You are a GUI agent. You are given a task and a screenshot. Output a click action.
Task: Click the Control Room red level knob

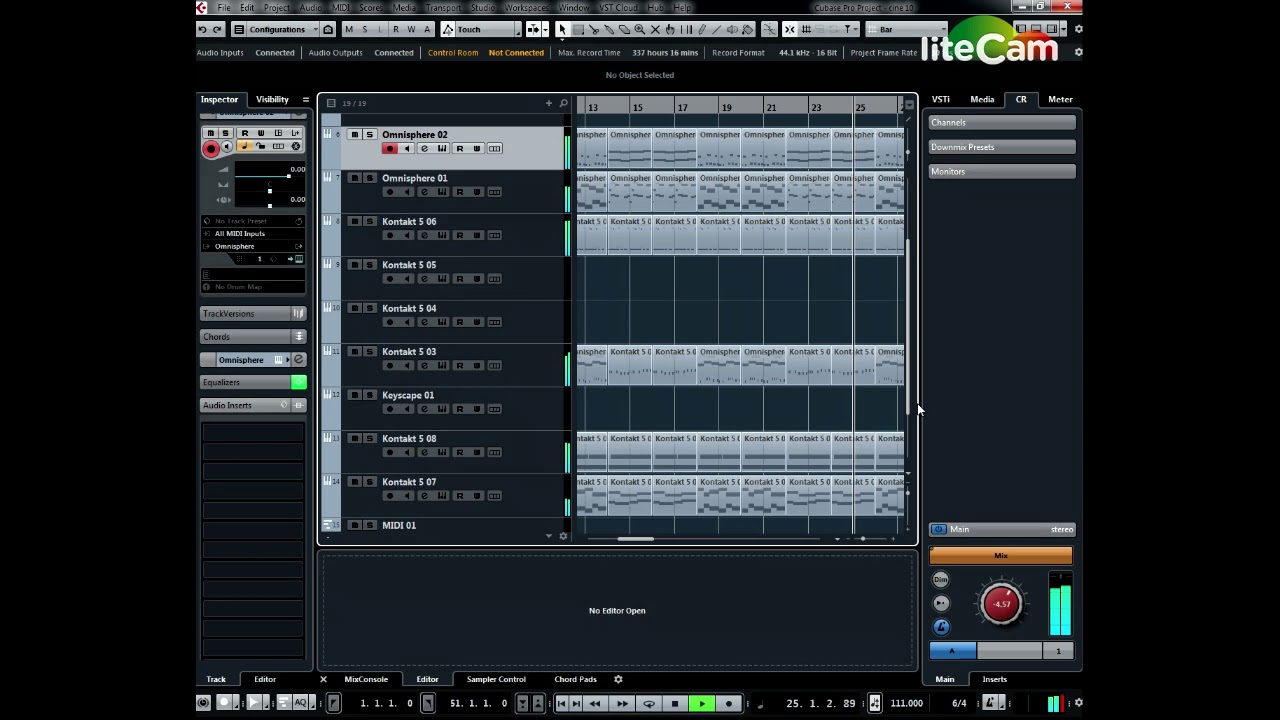click(1002, 604)
